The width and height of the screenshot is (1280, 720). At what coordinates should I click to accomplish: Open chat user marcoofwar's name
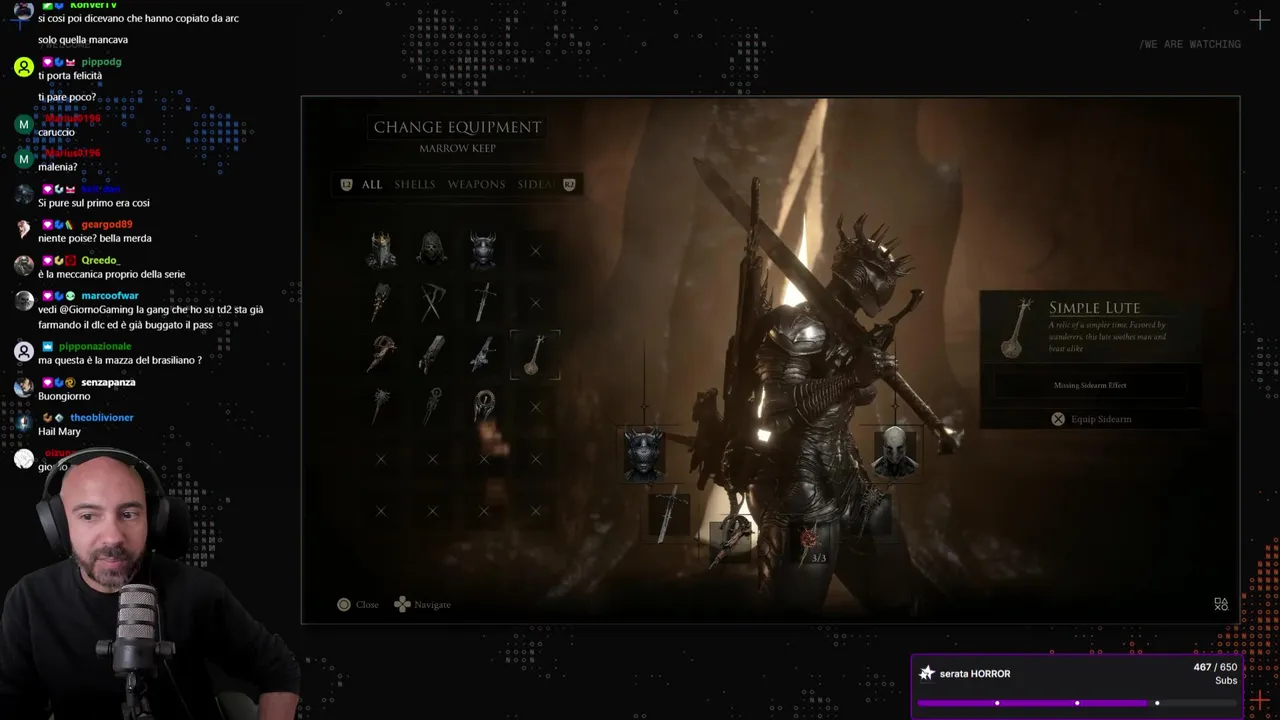coord(110,295)
